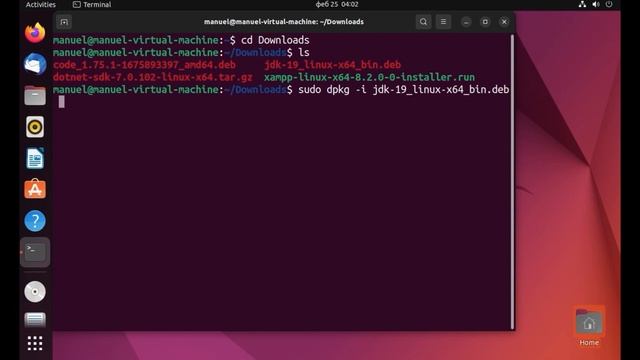Click the terminal window title text
640x360 pixels.
[x=284, y=22]
